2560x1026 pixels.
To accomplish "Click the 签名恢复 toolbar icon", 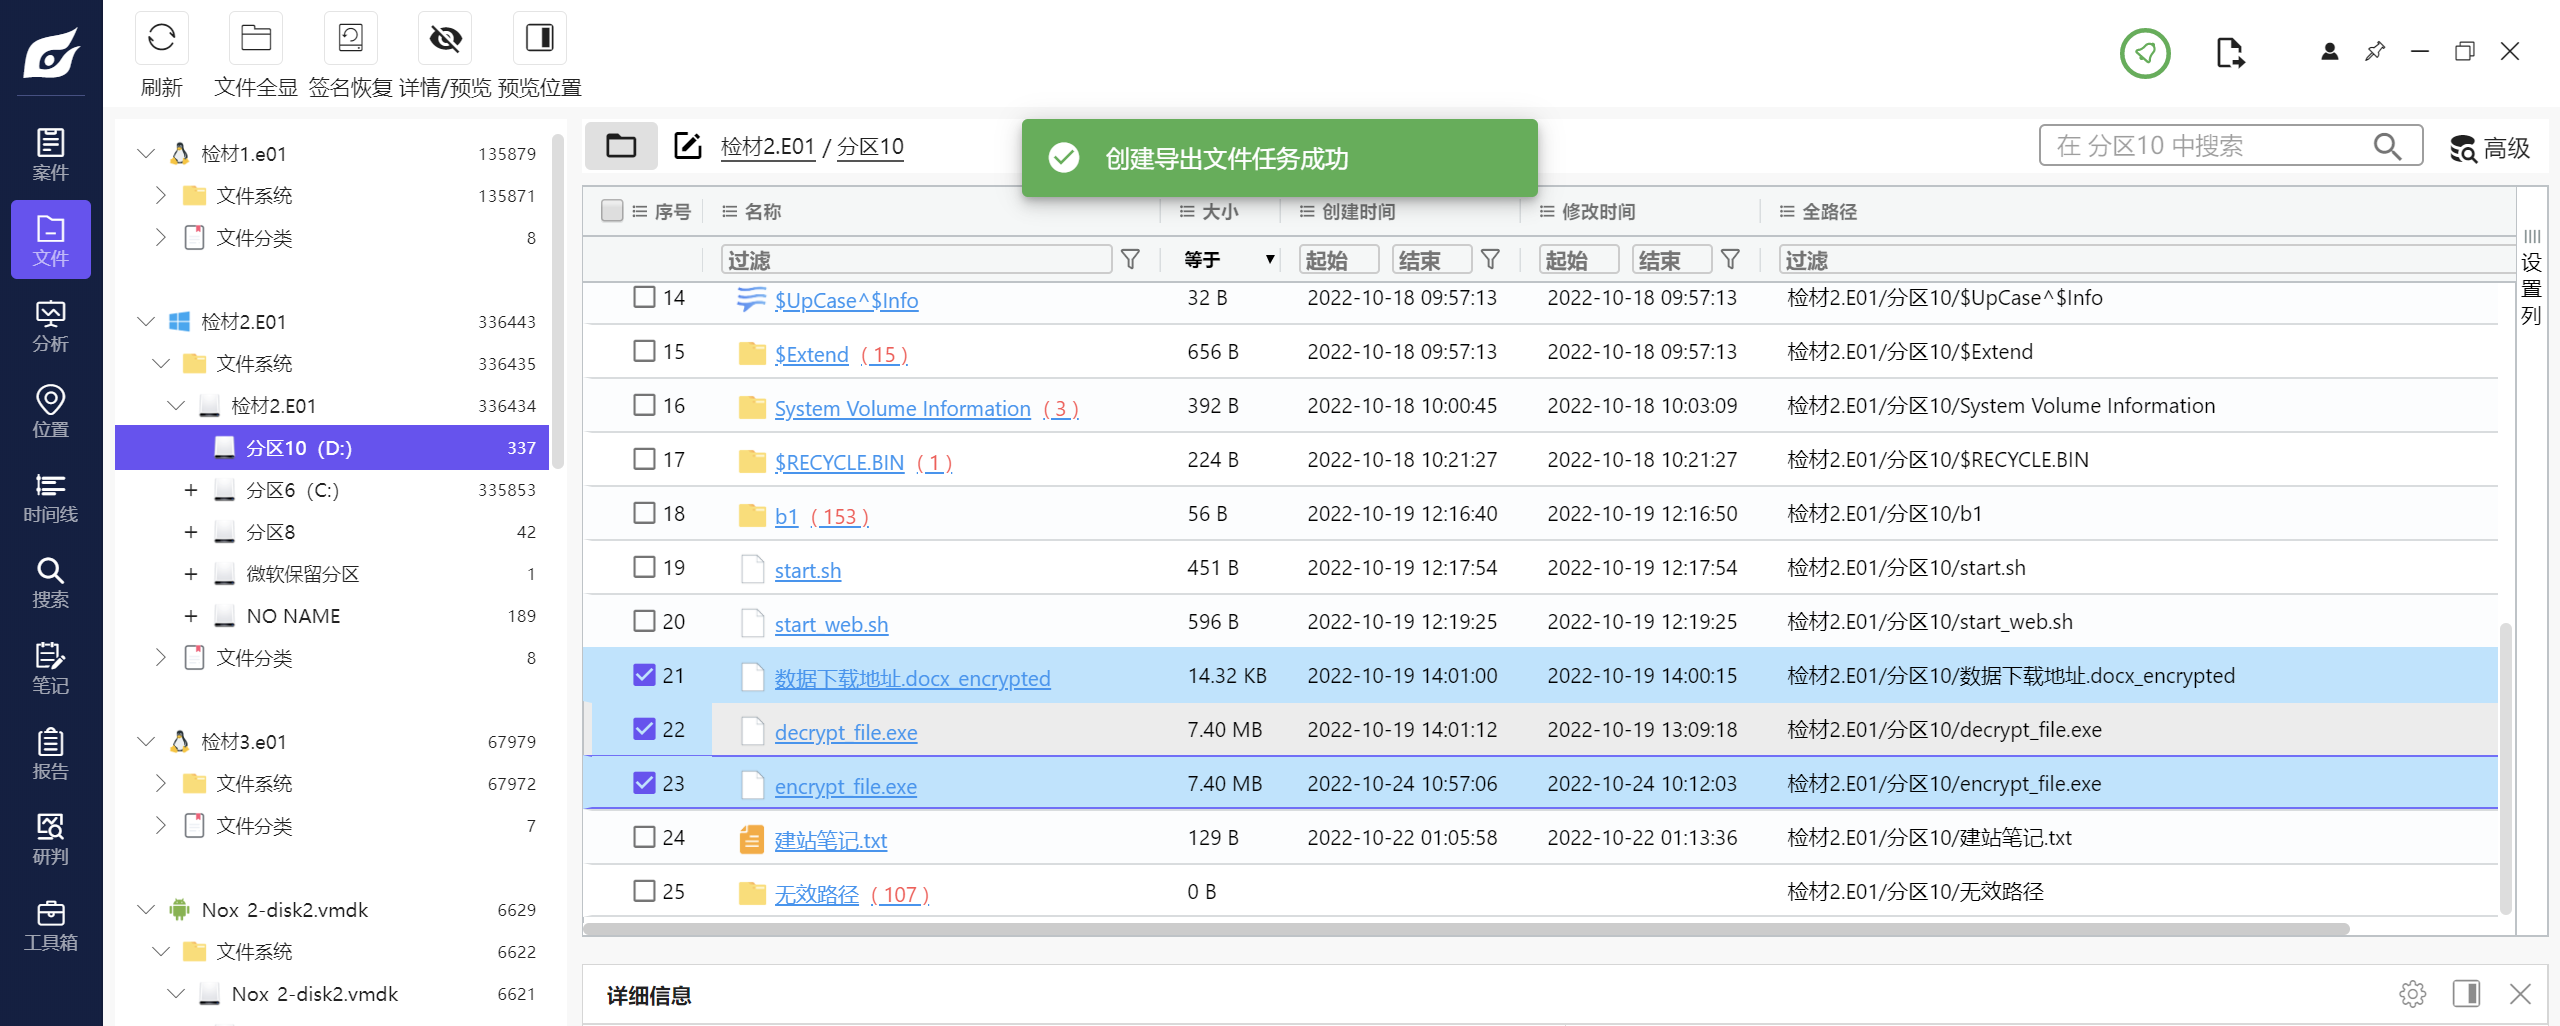I will pos(350,39).
